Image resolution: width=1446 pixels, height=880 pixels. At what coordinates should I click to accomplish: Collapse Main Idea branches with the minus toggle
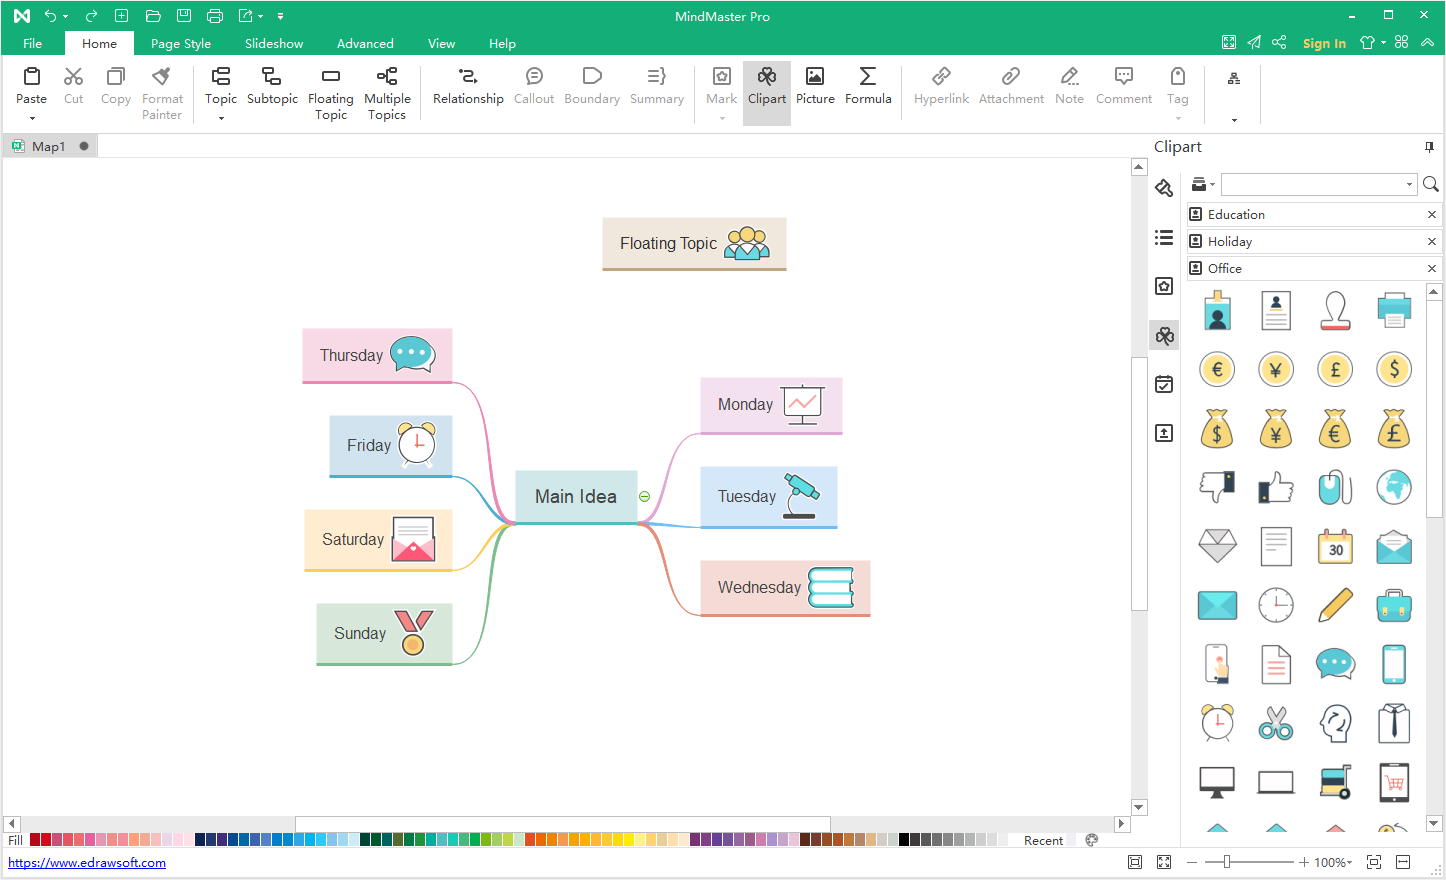point(645,497)
